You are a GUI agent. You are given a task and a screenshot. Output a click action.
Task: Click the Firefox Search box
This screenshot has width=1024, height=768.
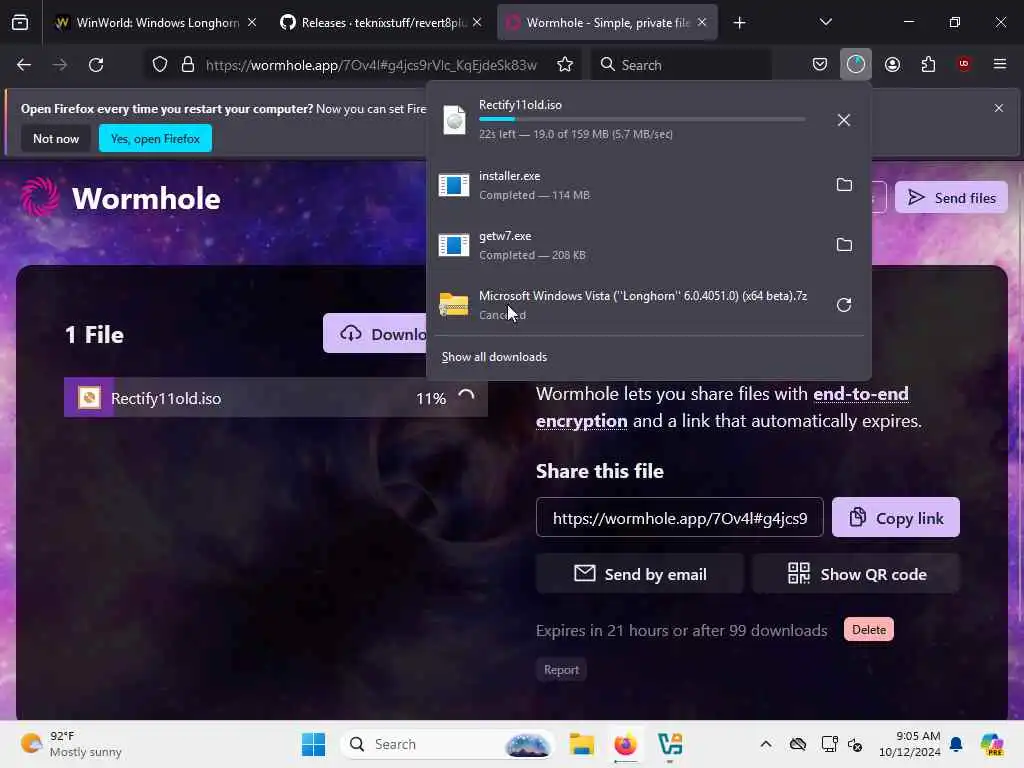(682, 65)
